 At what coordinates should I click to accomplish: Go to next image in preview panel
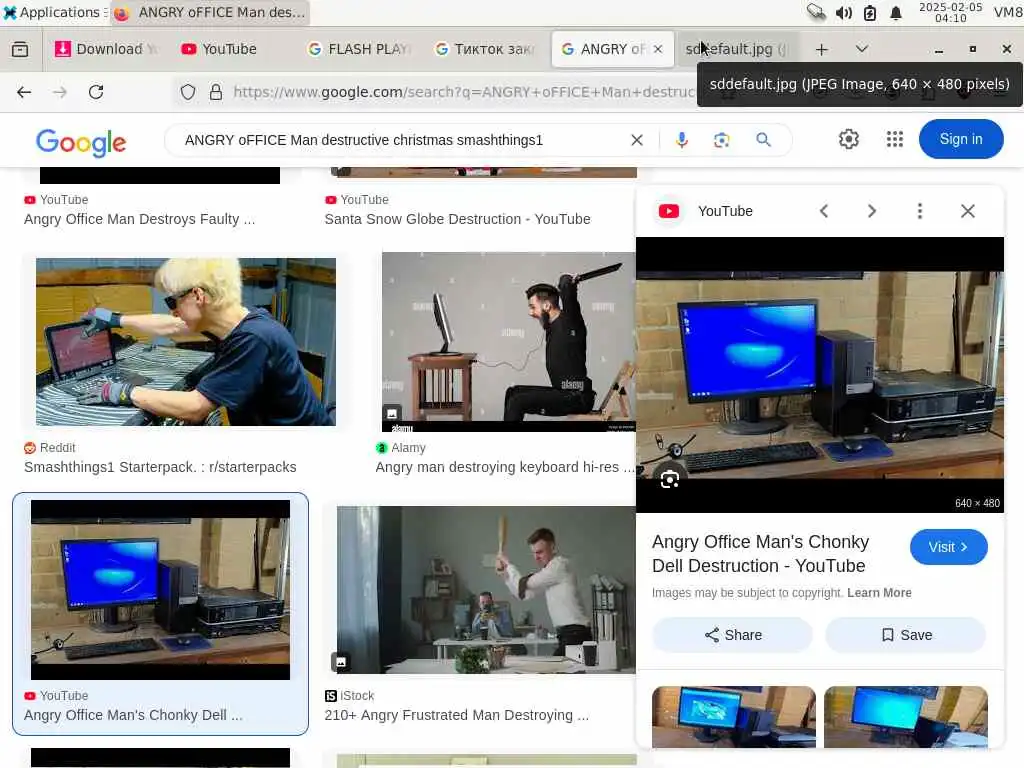pos(872,211)
